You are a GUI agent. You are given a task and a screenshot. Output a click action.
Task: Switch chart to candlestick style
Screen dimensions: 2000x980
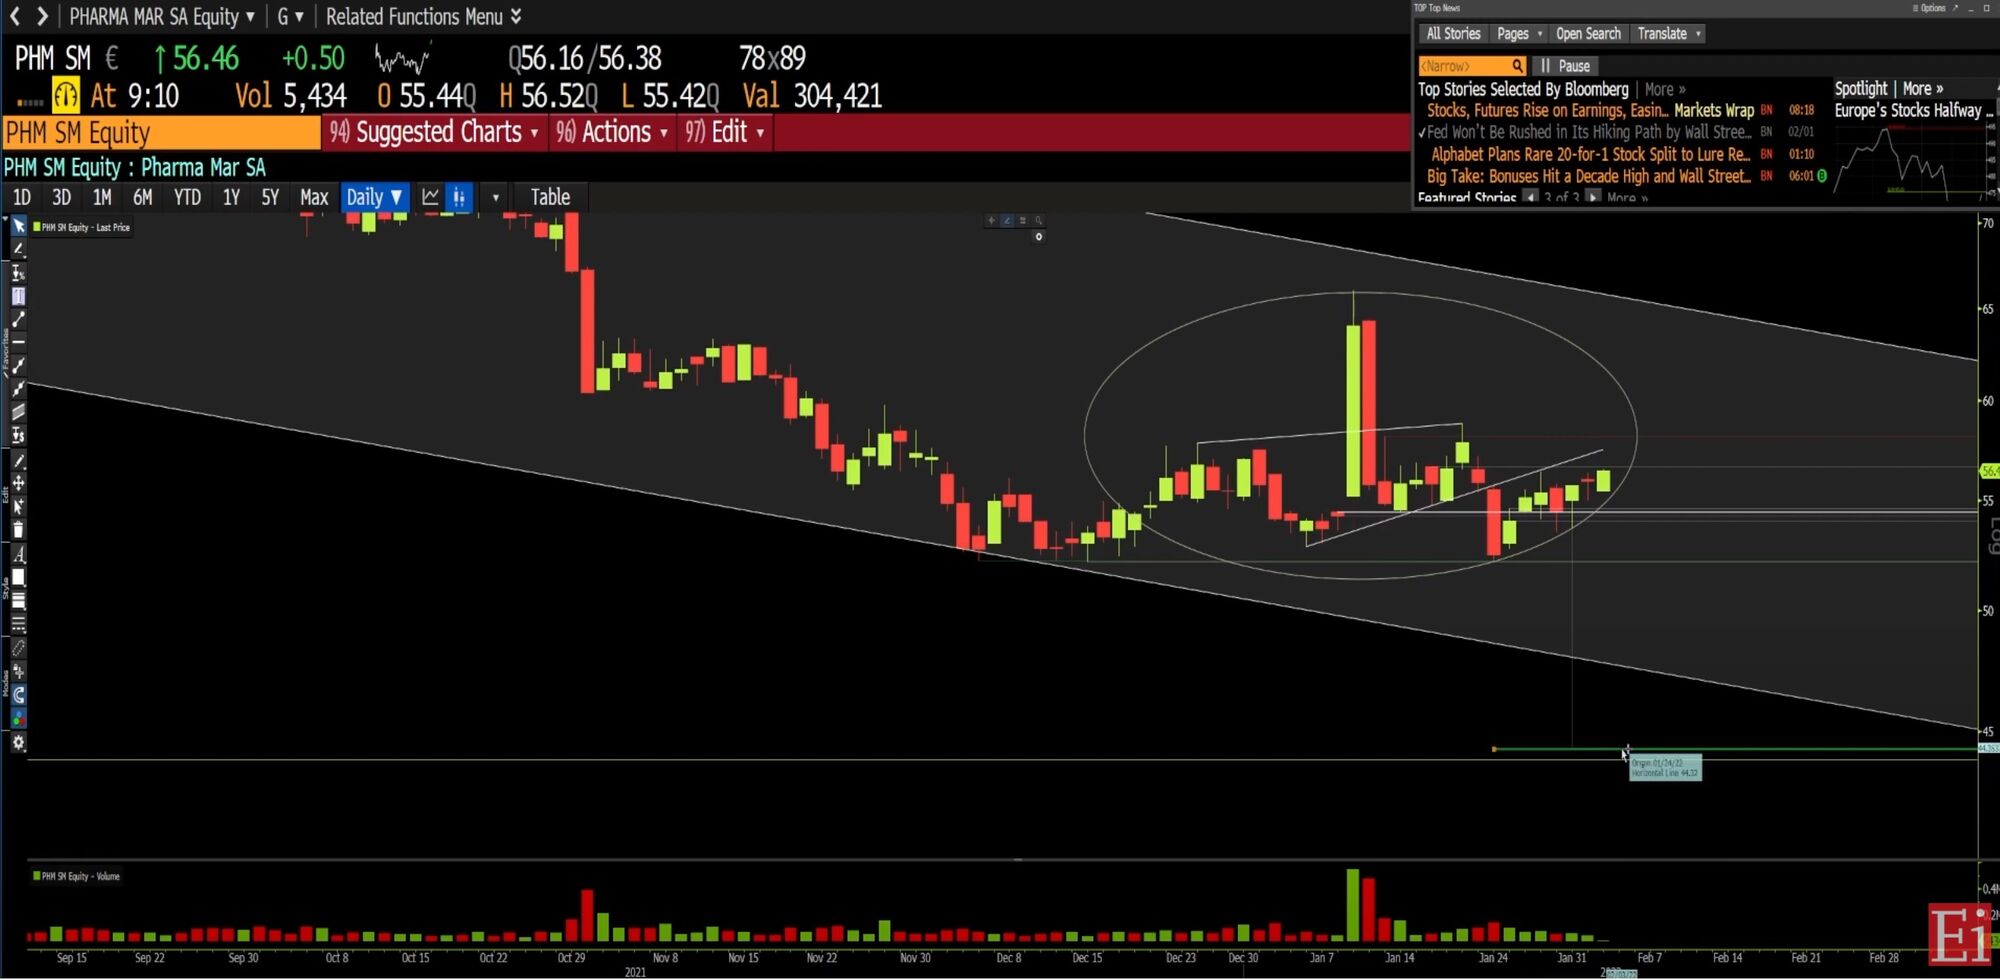(x=459, y=197)
